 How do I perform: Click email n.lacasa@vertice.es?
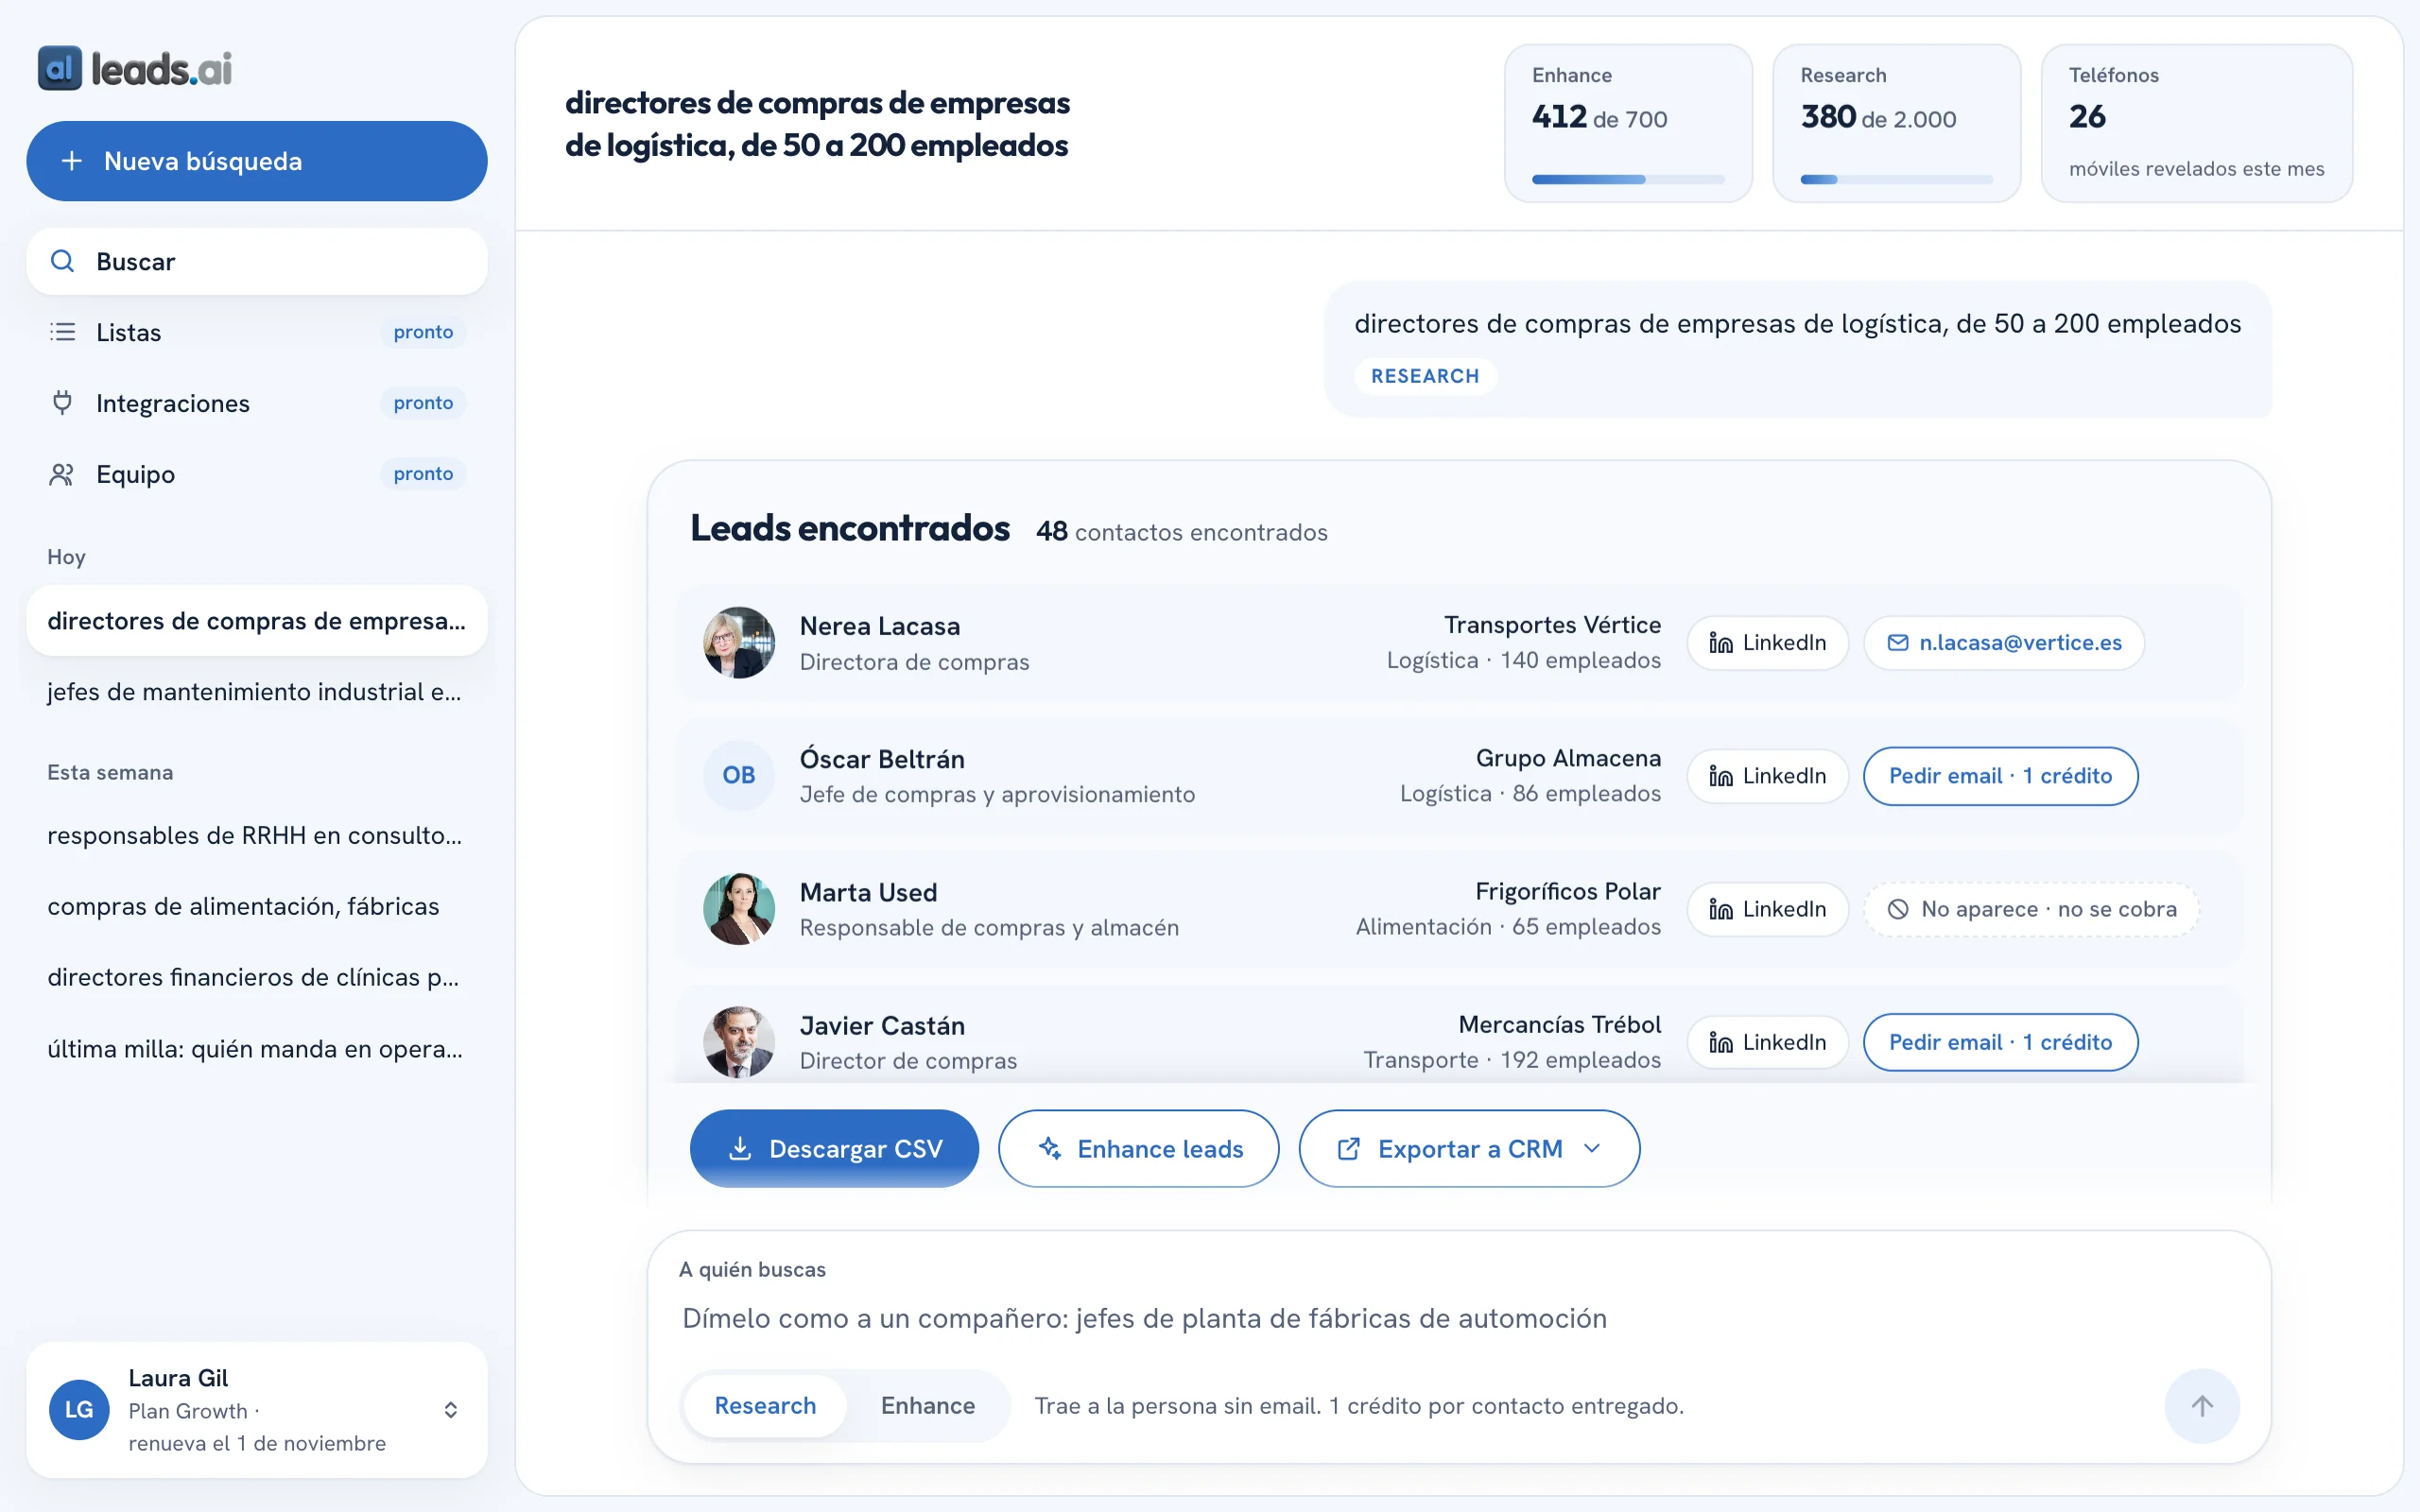pyautogui.click(x=2004, y=643)
